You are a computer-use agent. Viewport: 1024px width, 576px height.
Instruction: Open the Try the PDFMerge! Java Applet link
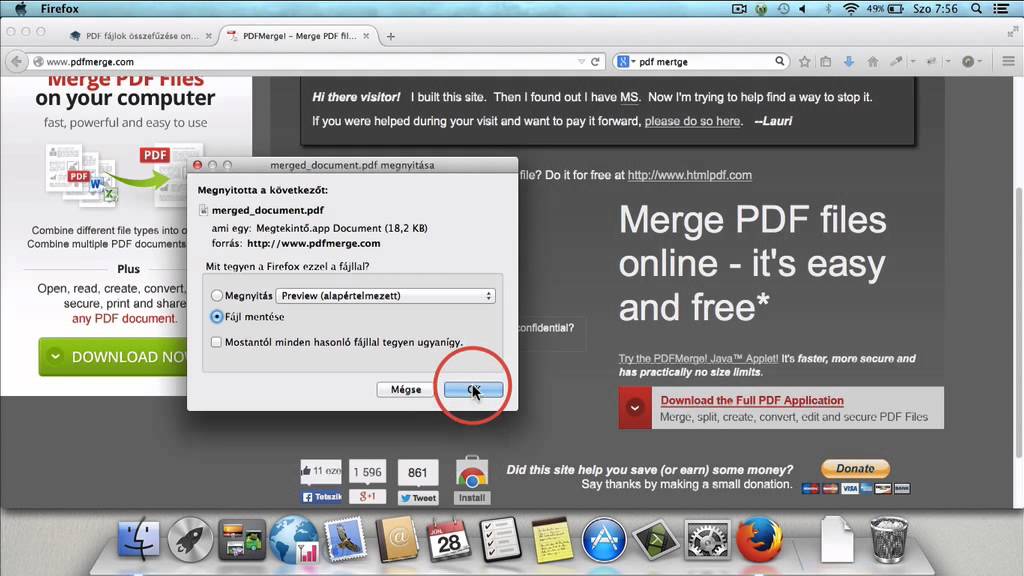click(698, 359)
